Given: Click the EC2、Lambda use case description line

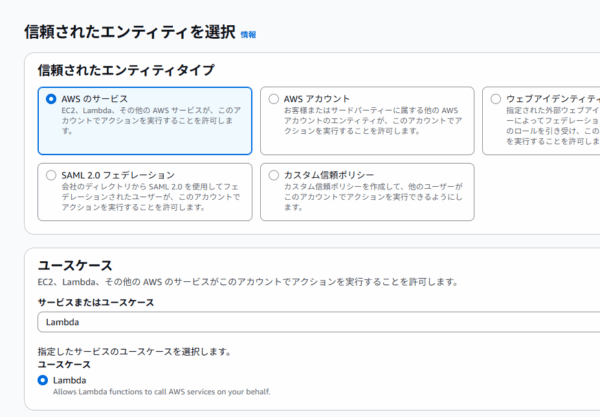Looking at the screenshot, I should coord(248,282).
